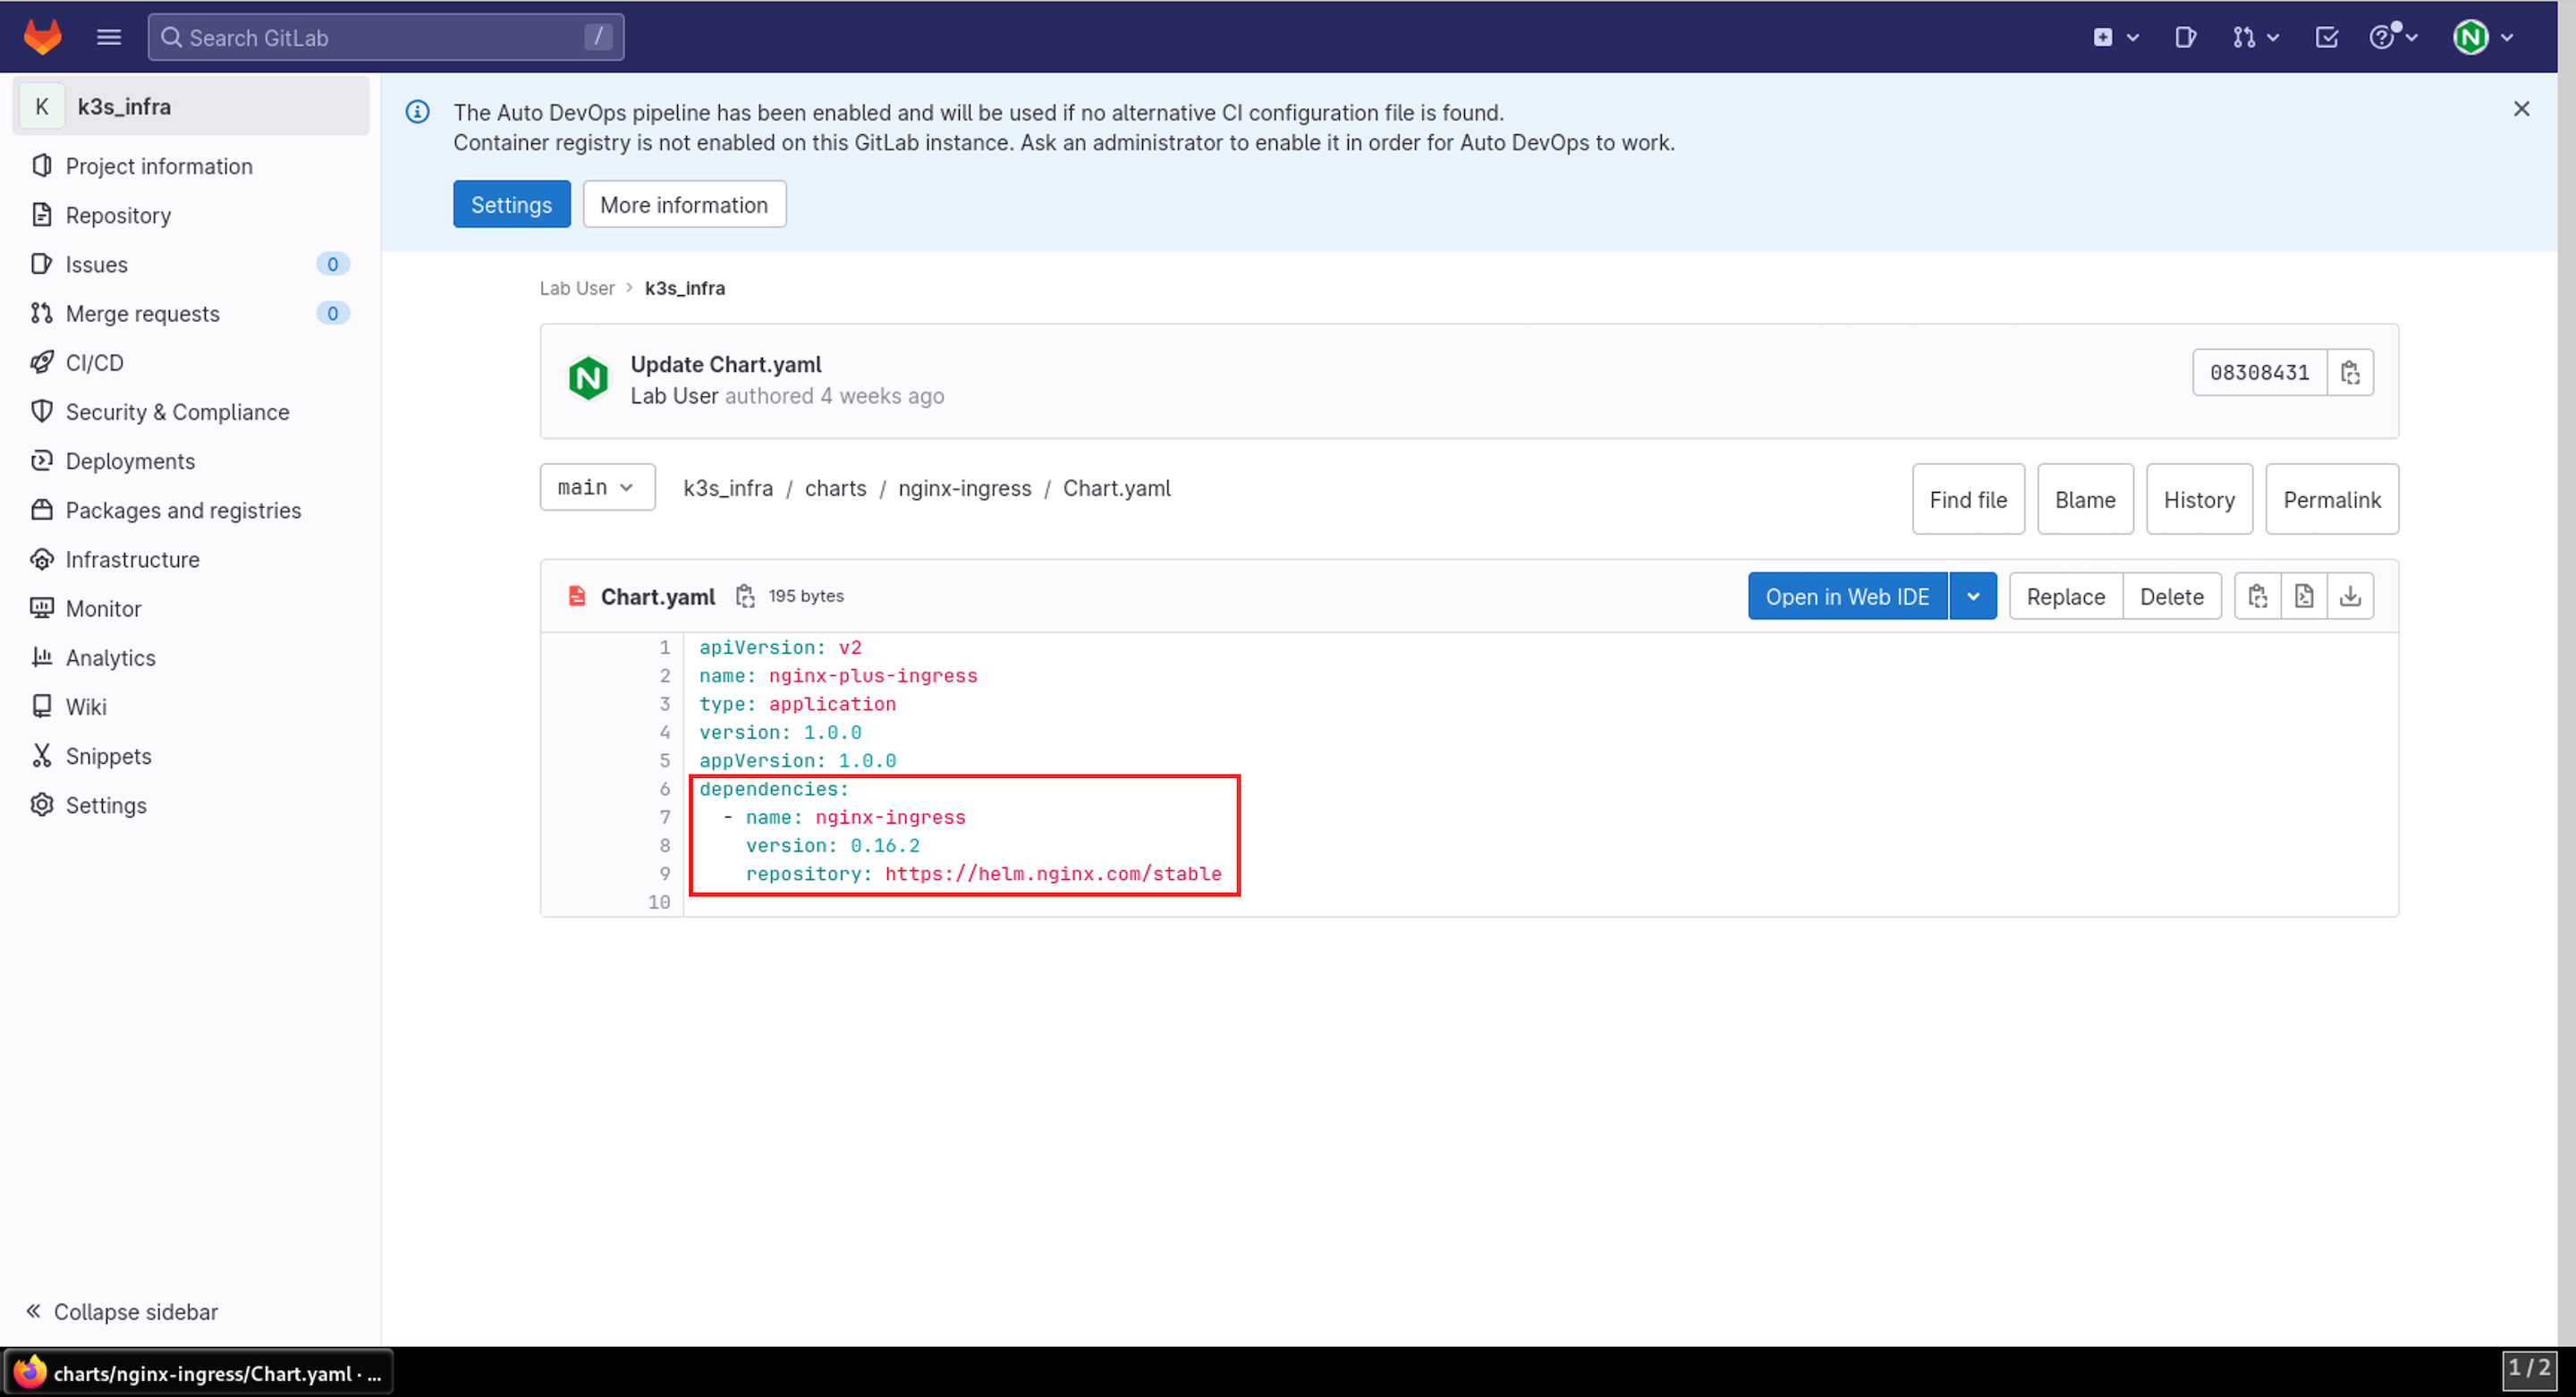Open the create new plus dropdown
The width and height of the screenshot is (2576, 1397).
point(2115,37)
